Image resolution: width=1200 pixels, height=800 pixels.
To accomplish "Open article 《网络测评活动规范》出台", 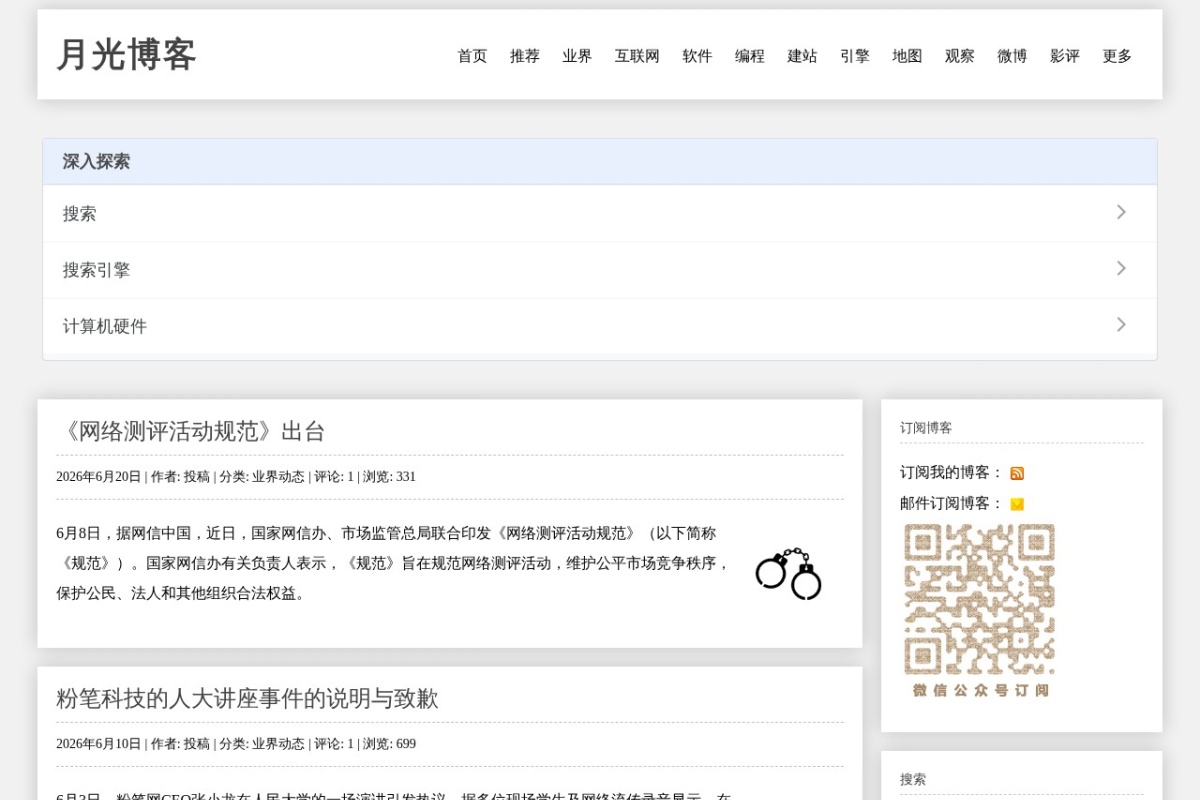I will [191, 431].
